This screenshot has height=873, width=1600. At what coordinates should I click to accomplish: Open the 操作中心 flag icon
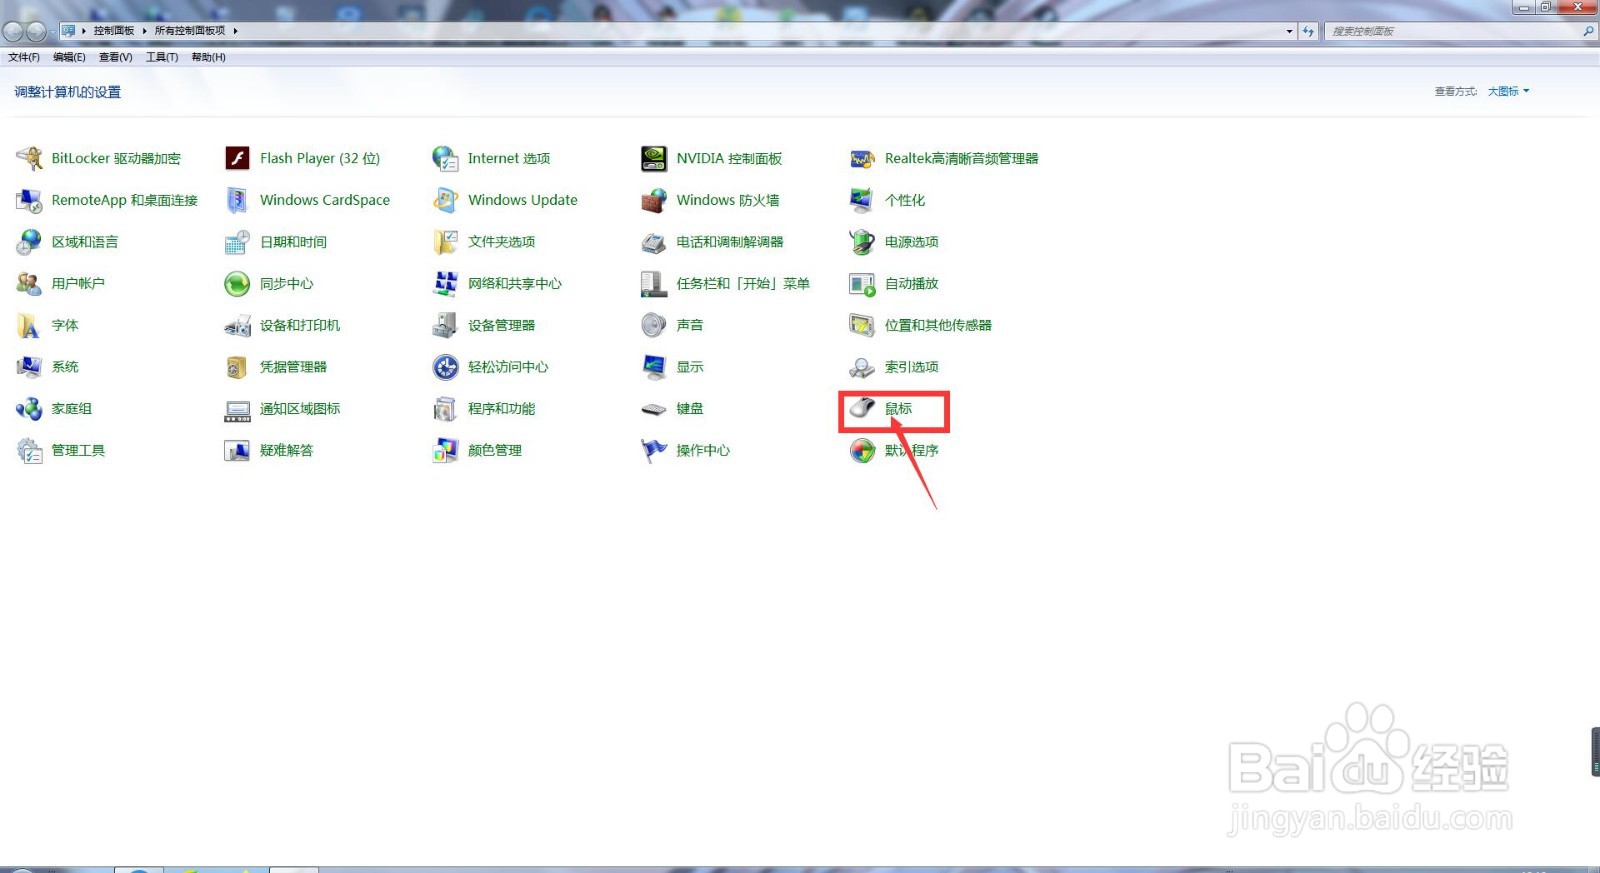point(654,450)
